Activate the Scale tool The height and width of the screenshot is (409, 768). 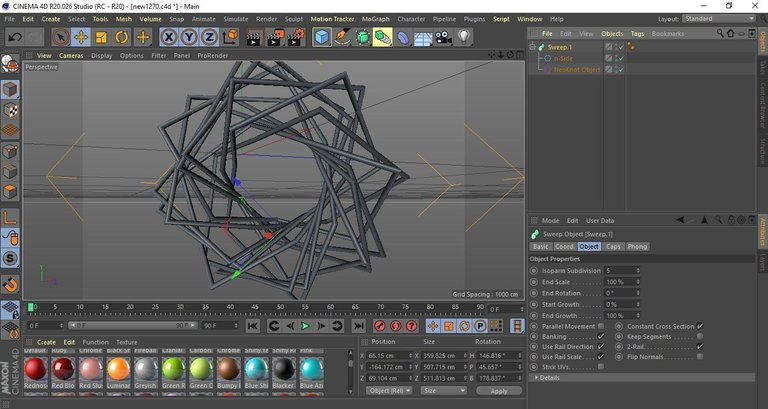[x=101, y=37]
